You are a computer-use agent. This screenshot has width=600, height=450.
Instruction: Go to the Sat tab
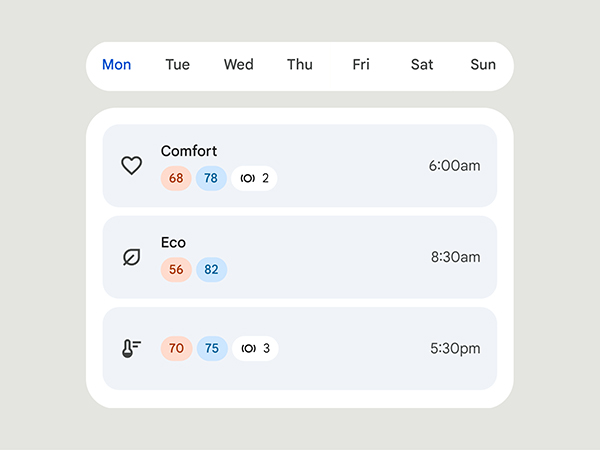422,65
